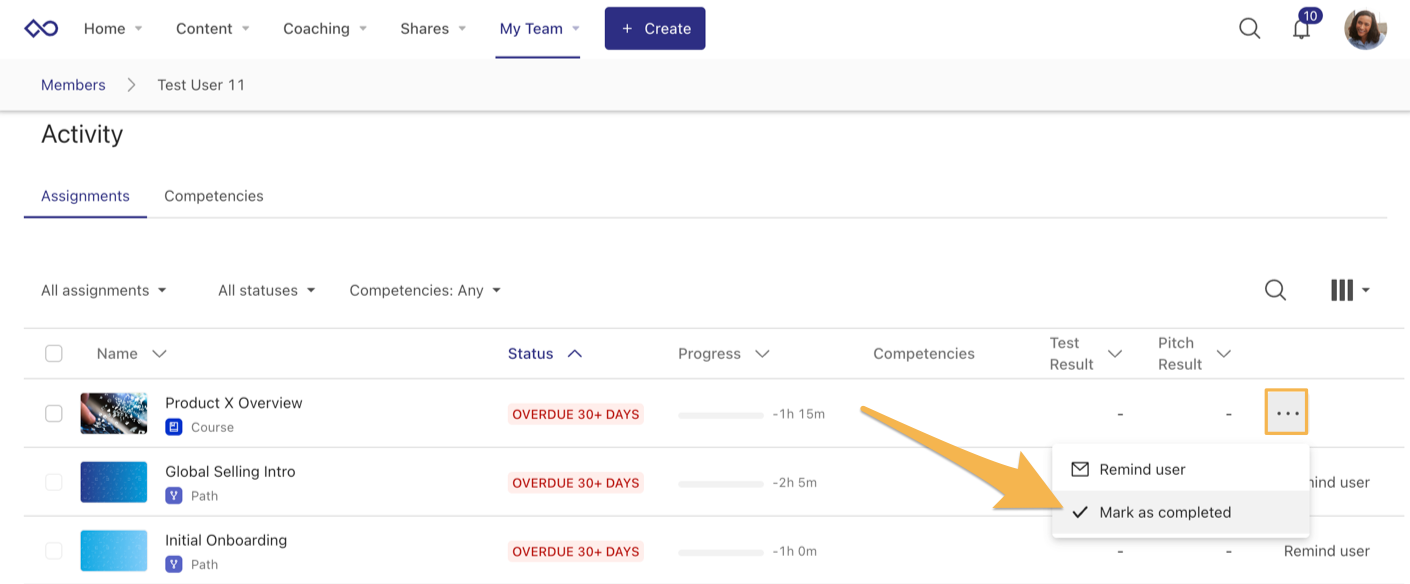Click the Global Selling Intro progress bar
Viewport: 1410px width, 584px height.
(x=721, y=483)
